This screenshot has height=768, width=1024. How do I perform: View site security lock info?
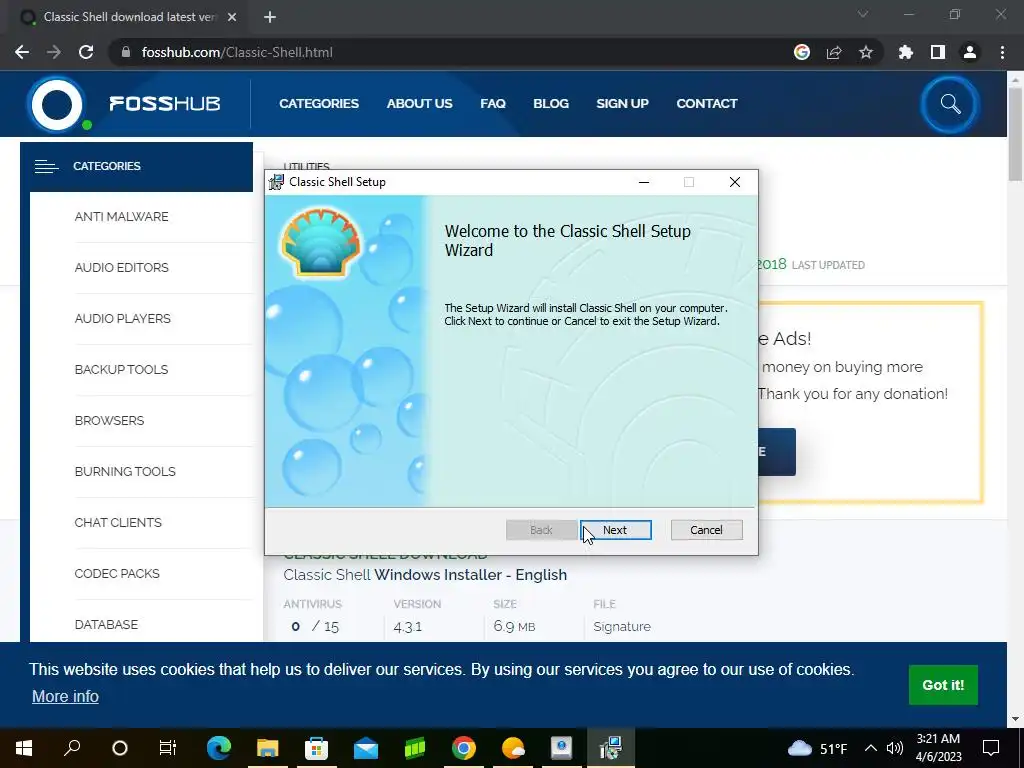pyautogui.click(x=126, y=52)
